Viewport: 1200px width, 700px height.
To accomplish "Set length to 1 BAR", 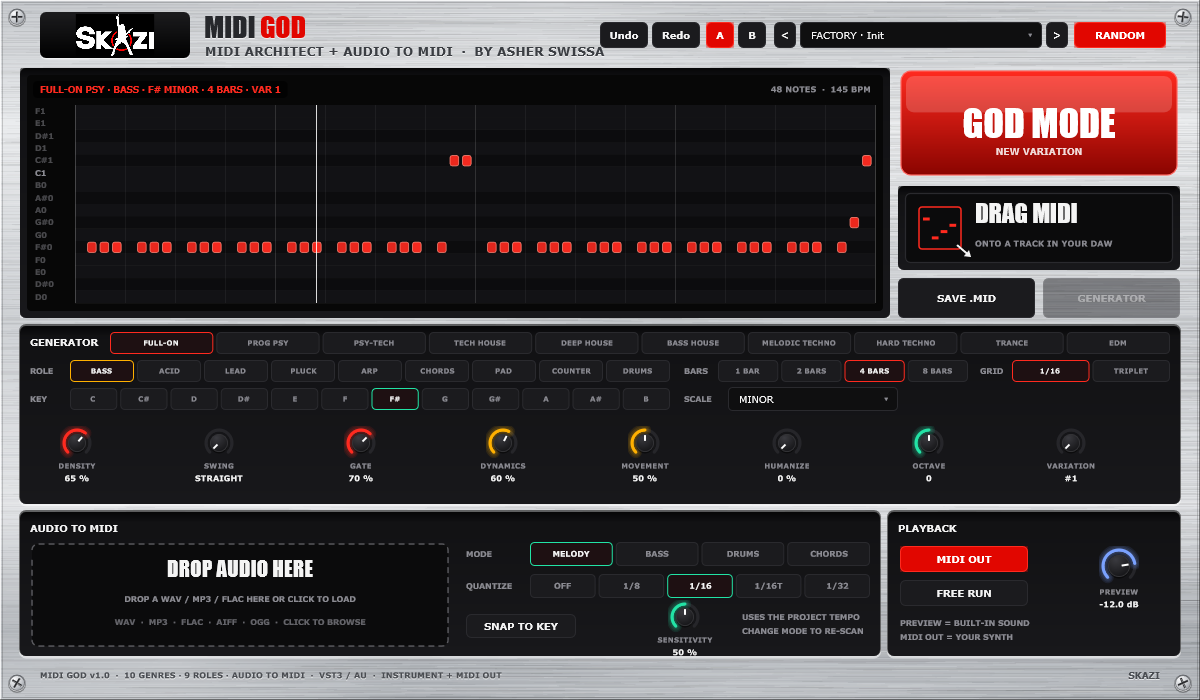I will point(748,371).
